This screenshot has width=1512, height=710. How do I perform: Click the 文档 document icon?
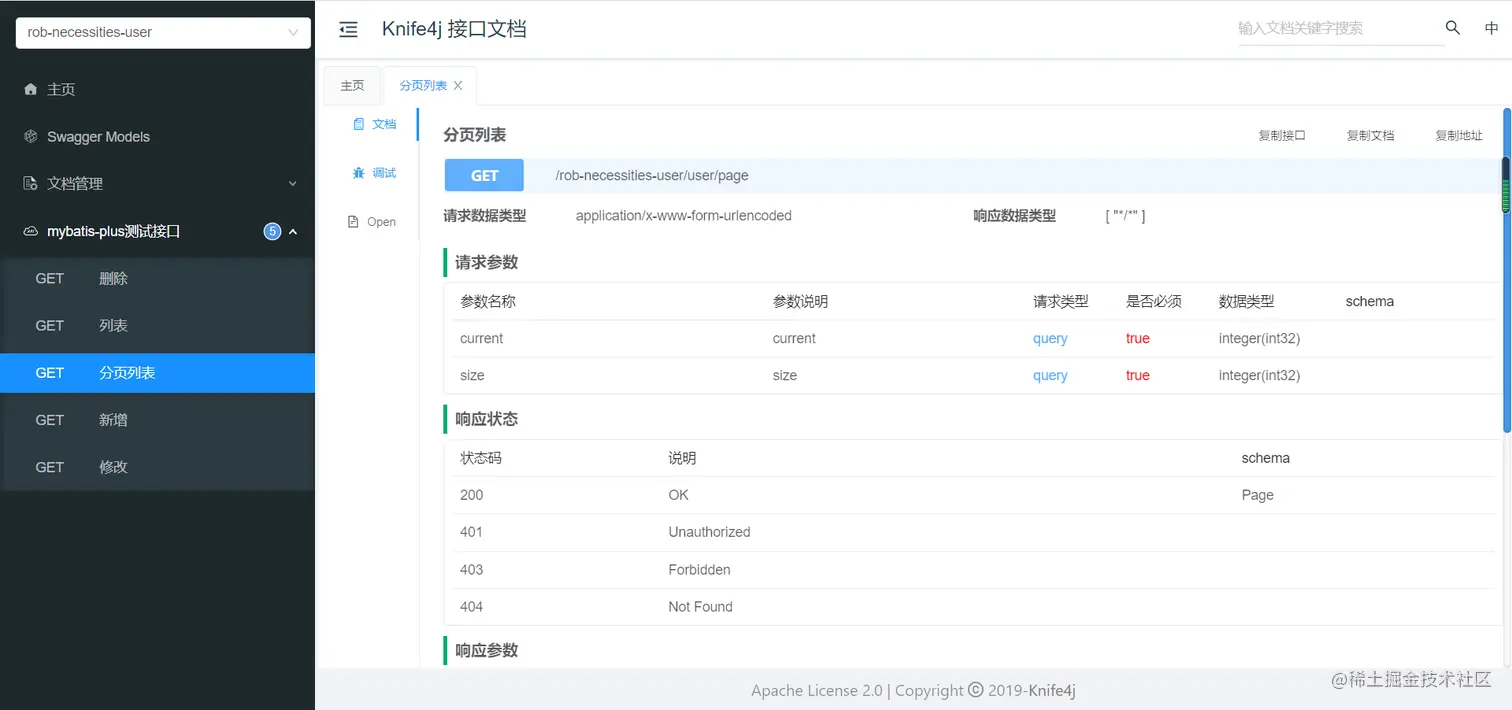[x=359, y=124]
